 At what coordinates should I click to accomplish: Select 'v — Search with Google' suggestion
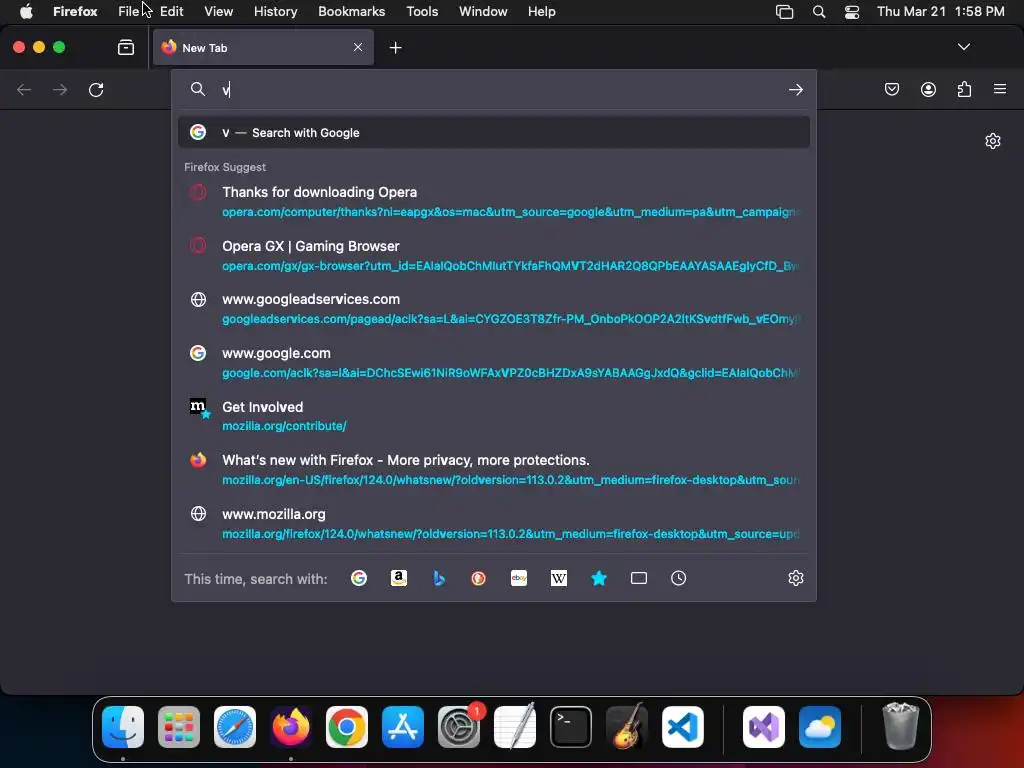coord(494,133)
